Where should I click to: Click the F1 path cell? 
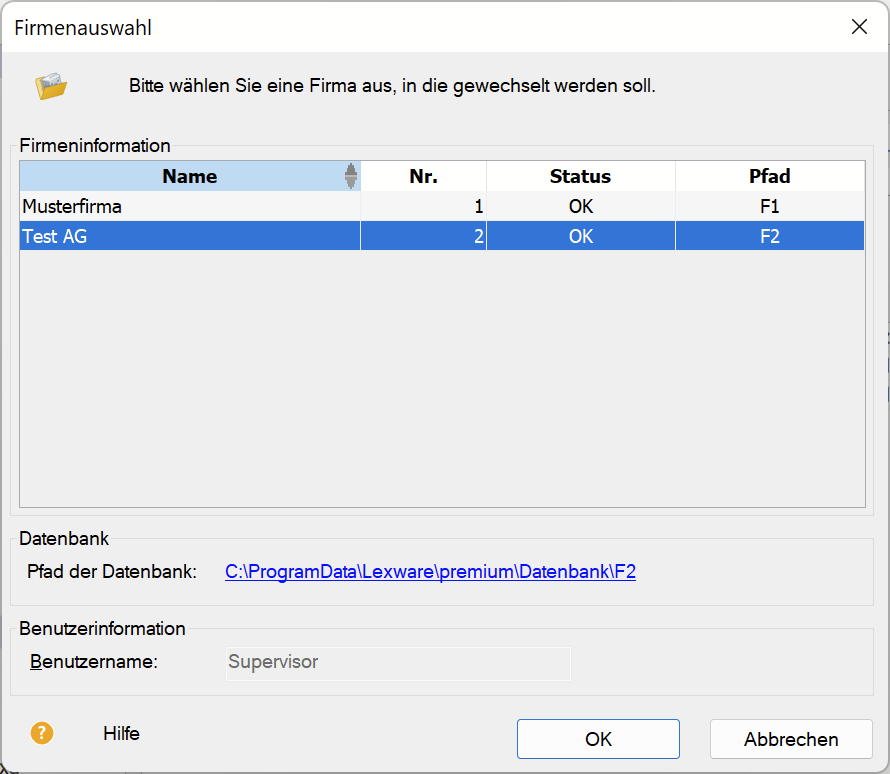[x=769, y=206]
